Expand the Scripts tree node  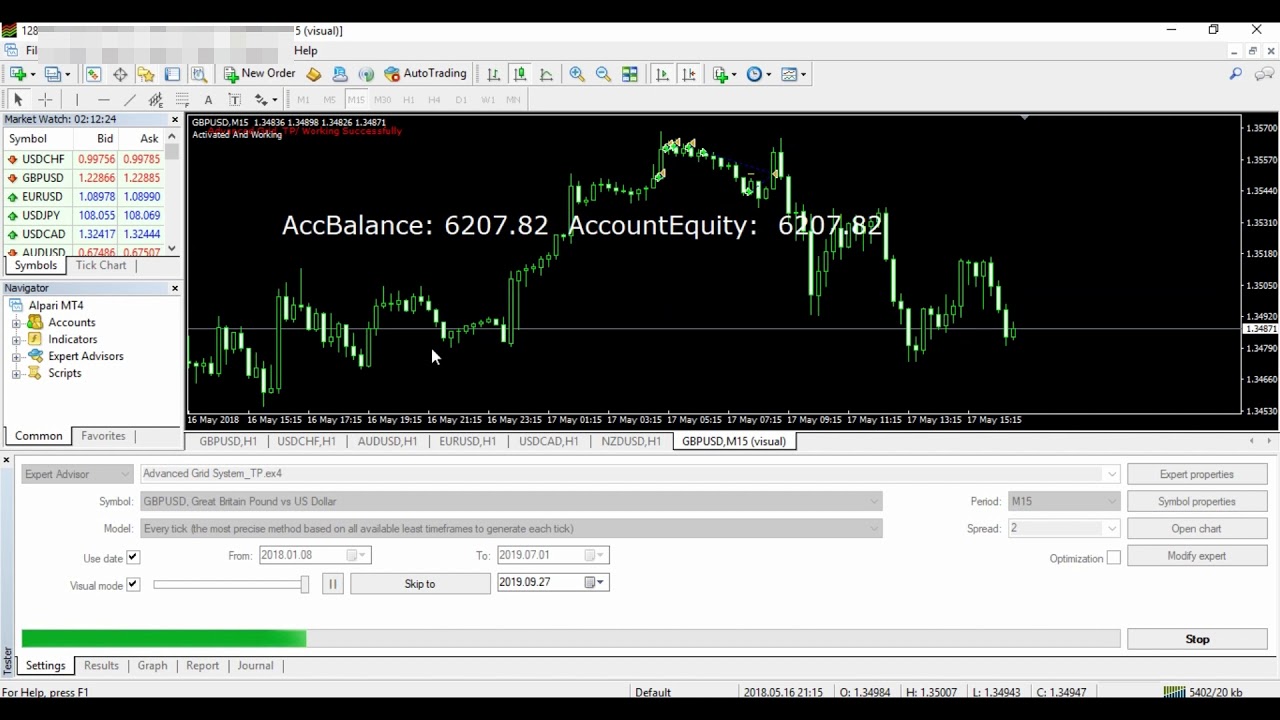tap(16, 374)
